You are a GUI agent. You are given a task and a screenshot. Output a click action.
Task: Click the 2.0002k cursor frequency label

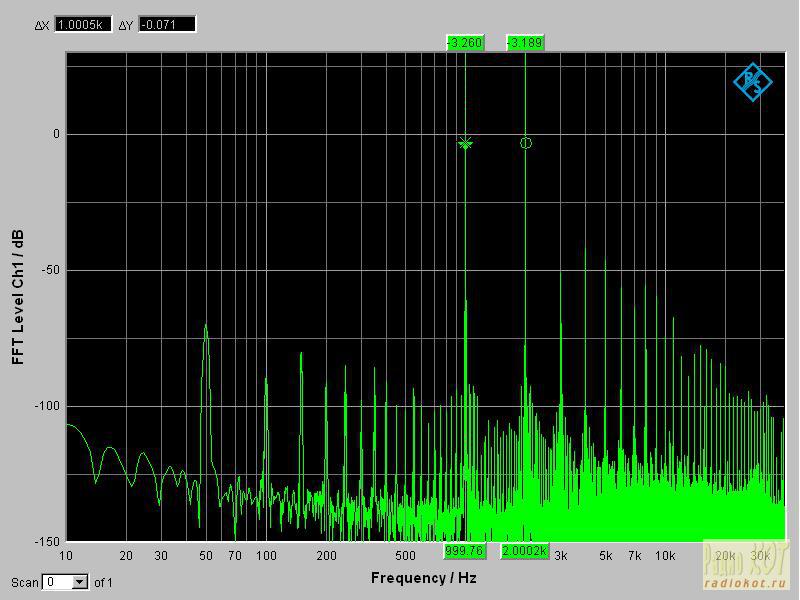pos(524,551)
